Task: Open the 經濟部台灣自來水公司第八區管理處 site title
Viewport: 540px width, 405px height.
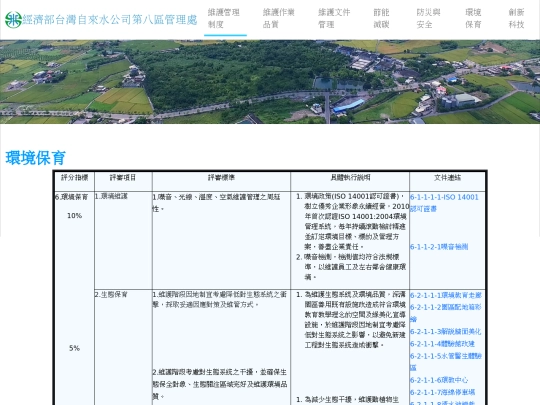Action: [110, 20]
